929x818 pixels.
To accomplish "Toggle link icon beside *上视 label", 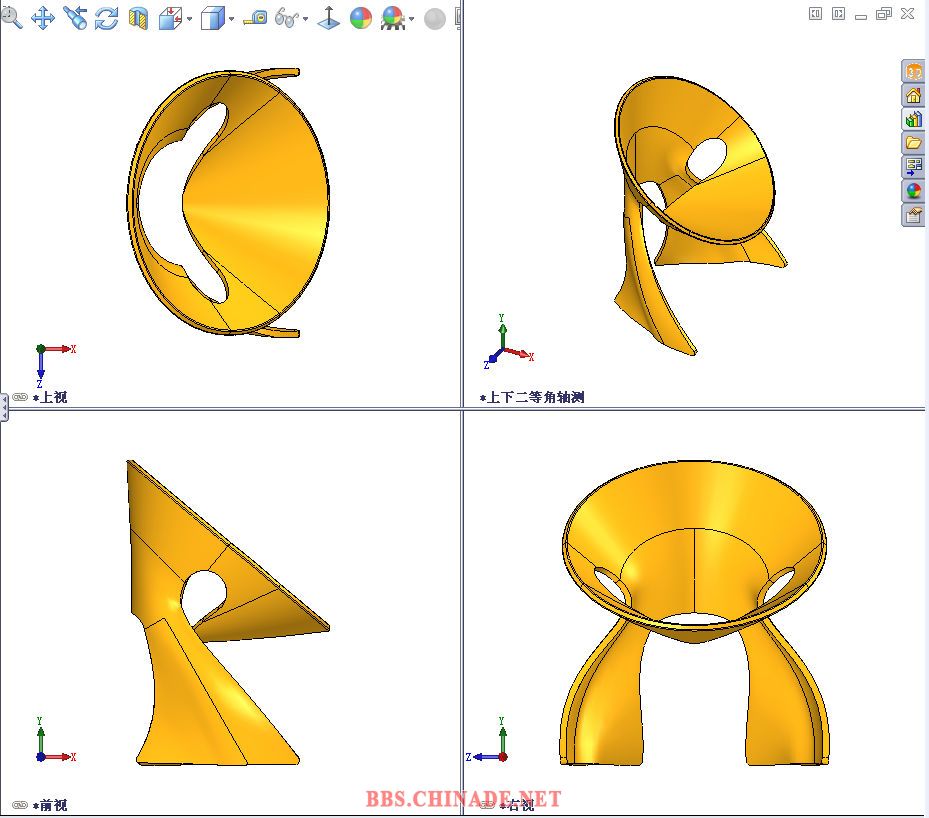I will [20, 397].
